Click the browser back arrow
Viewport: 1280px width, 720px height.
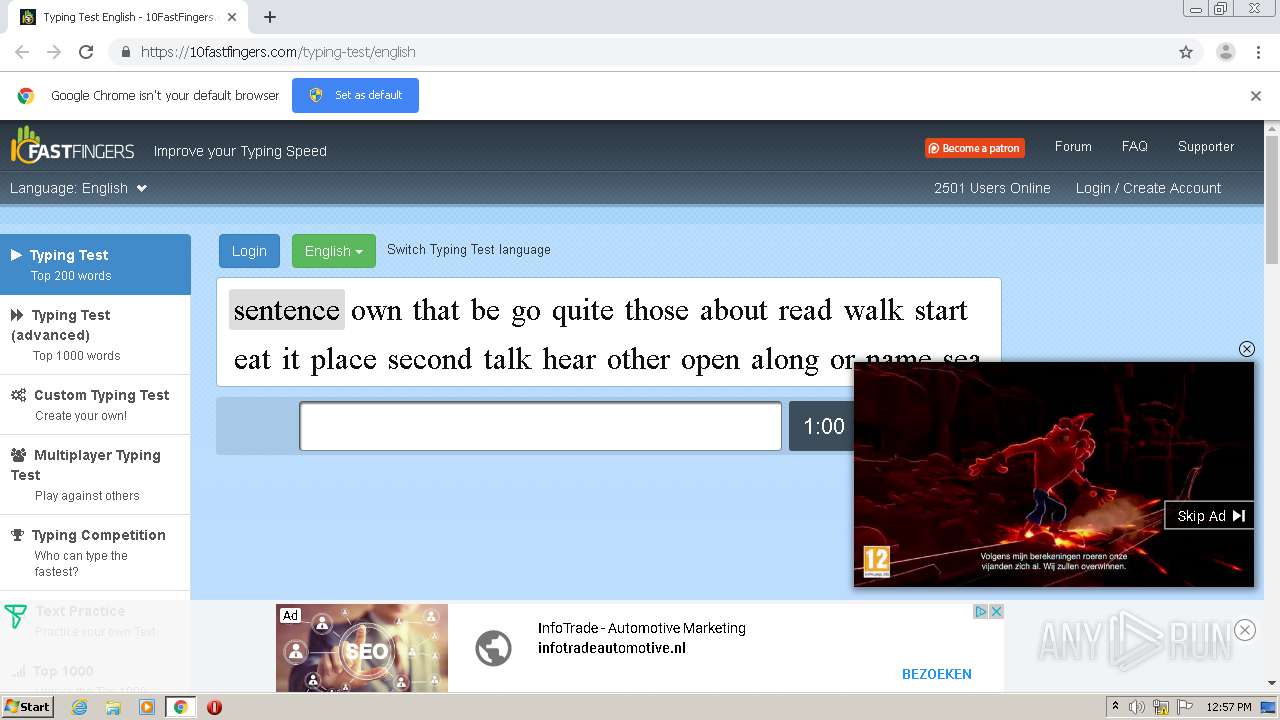click(22, 52)
